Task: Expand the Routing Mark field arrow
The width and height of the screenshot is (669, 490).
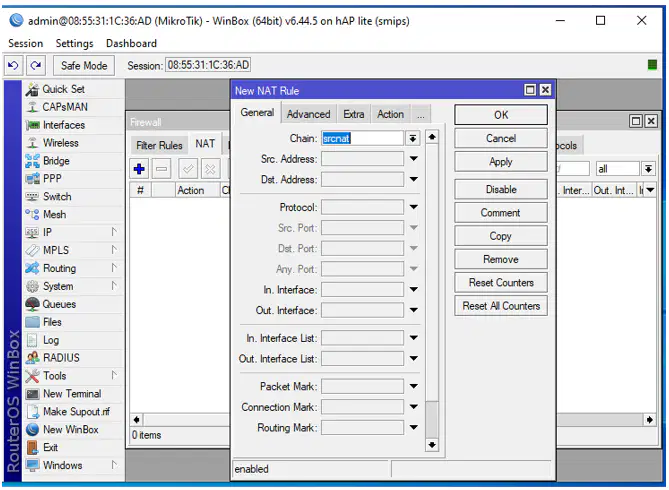Action: (413, 427)
